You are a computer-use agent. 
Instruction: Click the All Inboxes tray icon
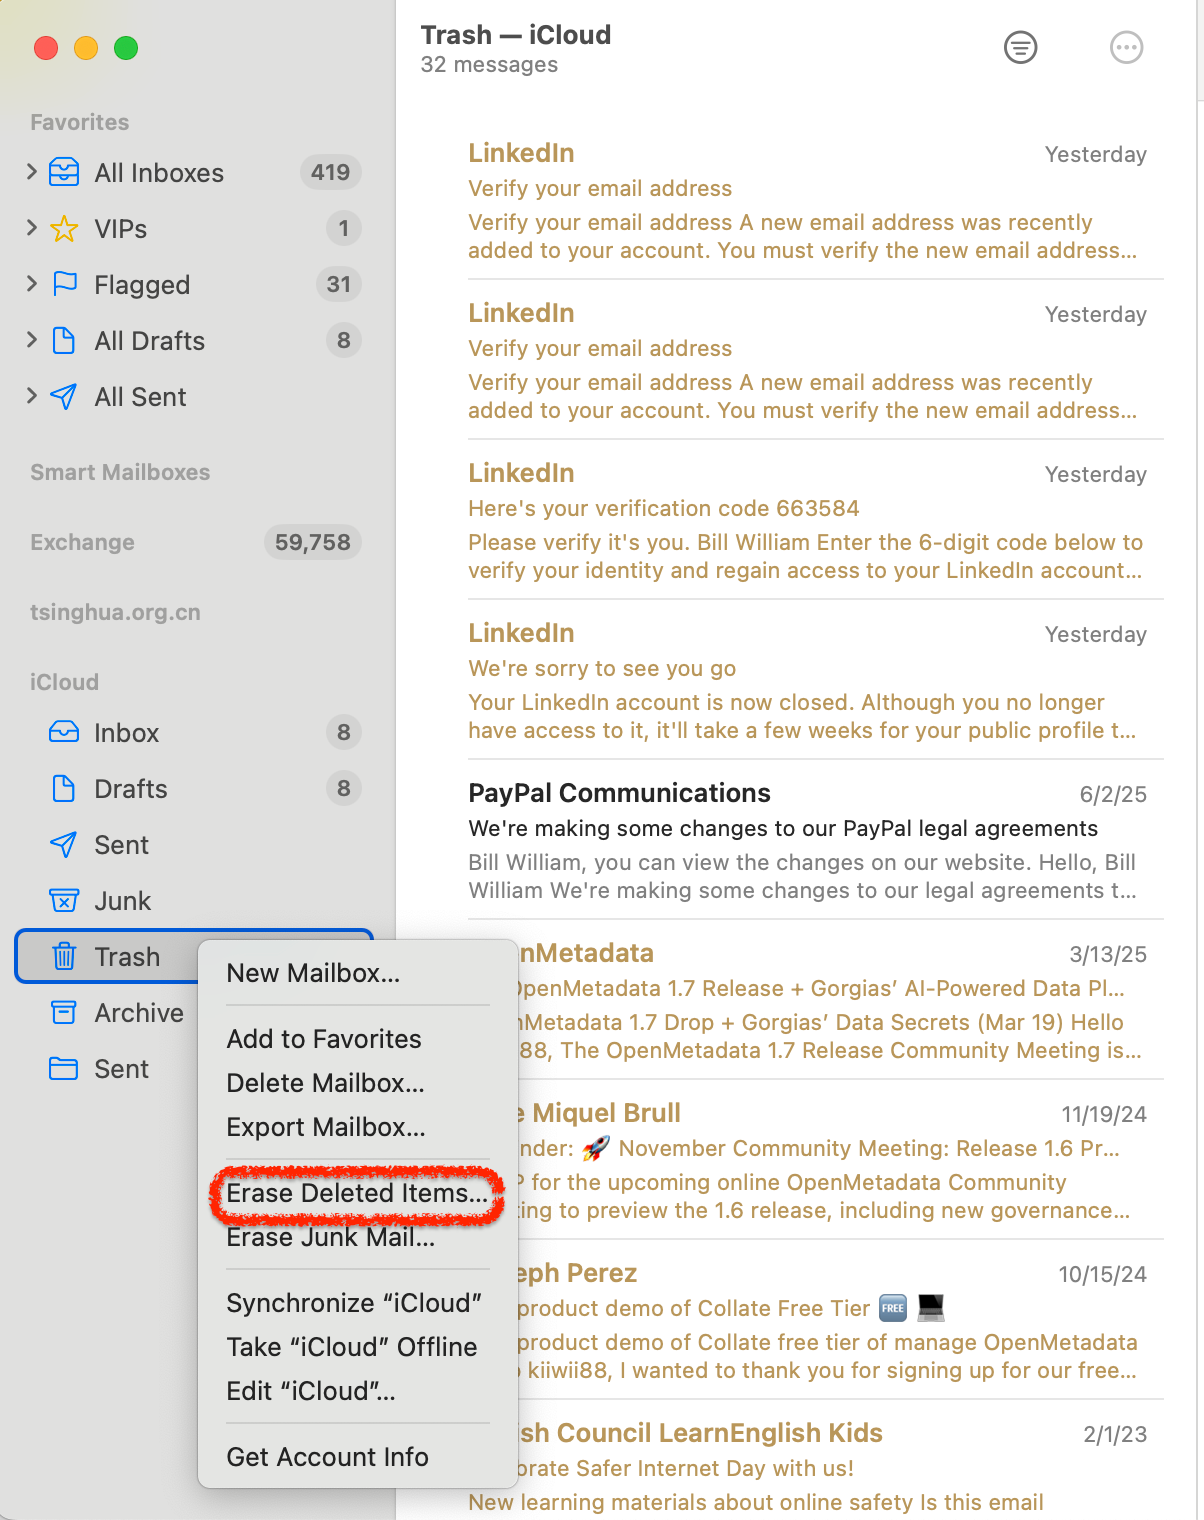tap(64, 172)
